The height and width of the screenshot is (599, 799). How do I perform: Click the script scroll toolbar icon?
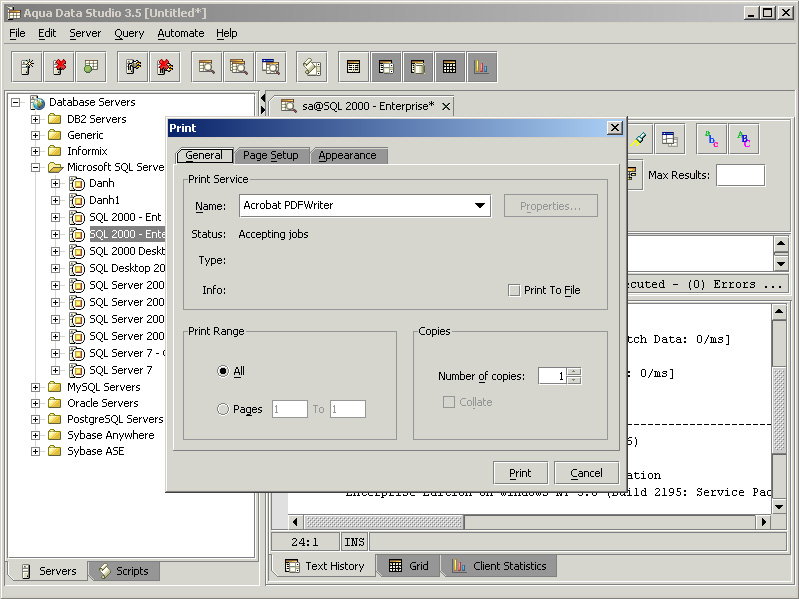pyautogui.click(x=311, y=67)
